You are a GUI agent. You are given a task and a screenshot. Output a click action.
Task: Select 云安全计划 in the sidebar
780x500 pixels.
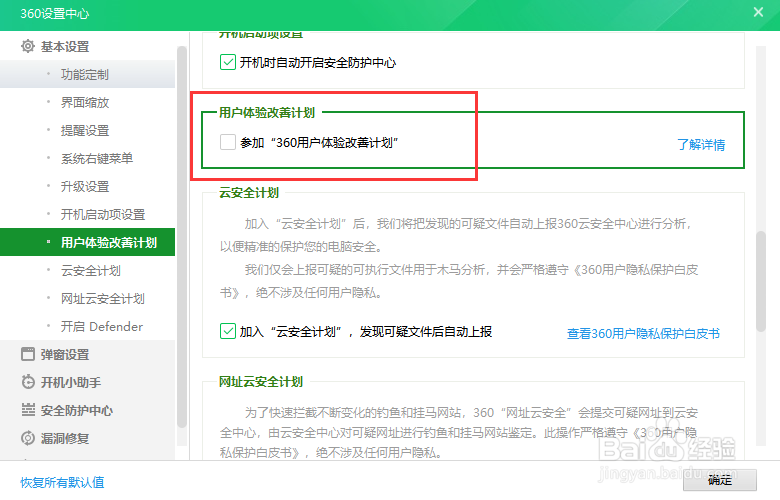(x=88, y=271)
